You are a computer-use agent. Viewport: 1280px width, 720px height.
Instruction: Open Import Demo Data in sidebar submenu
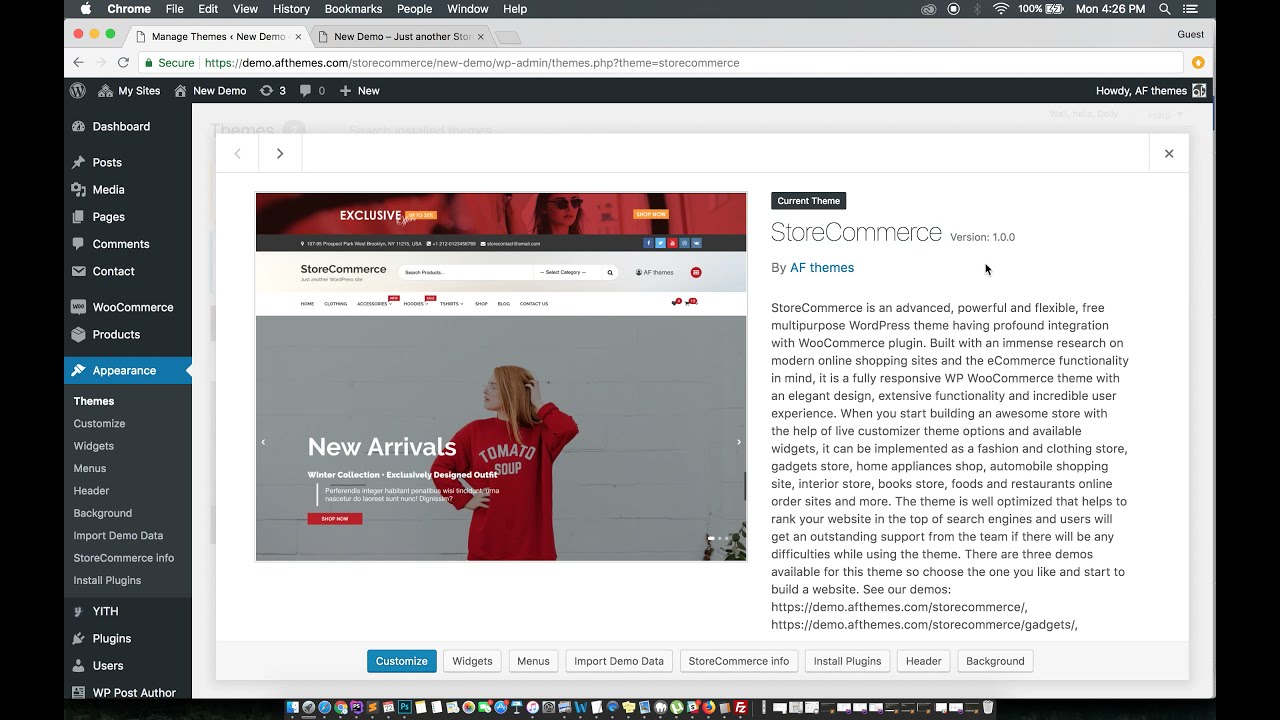click(x=118, y=536)
